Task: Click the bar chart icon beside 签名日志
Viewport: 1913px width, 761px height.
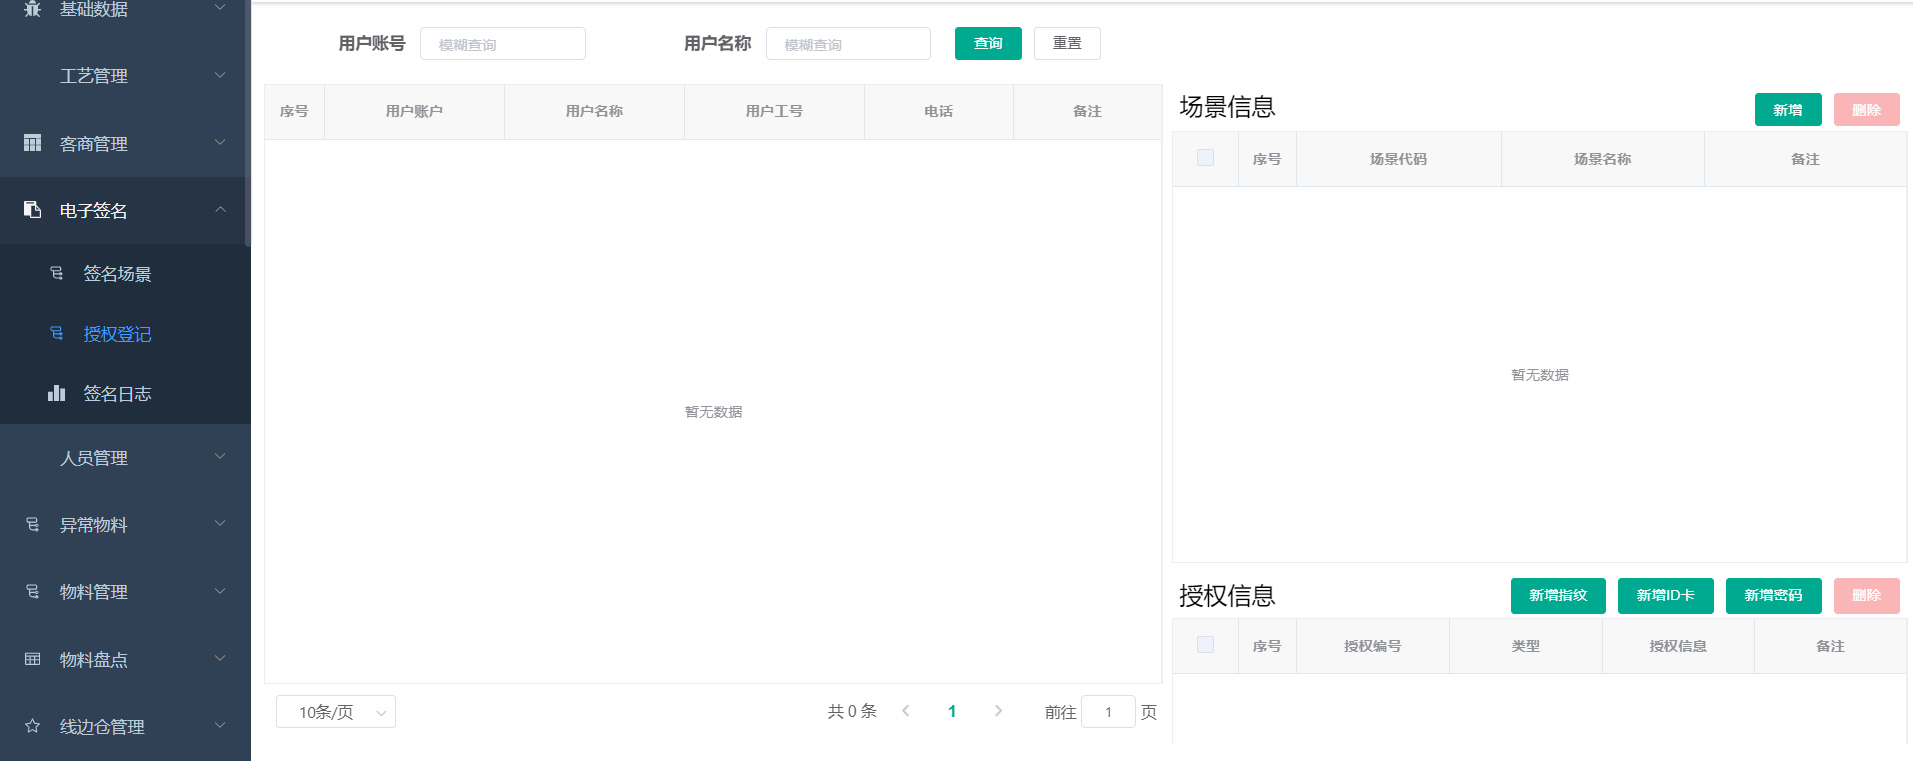Action: [56, 393]
